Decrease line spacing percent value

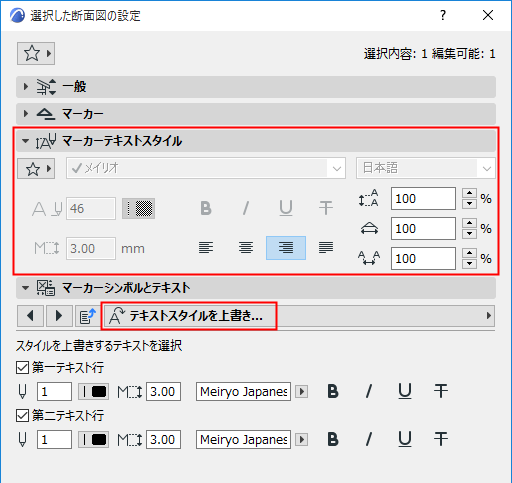469,204
